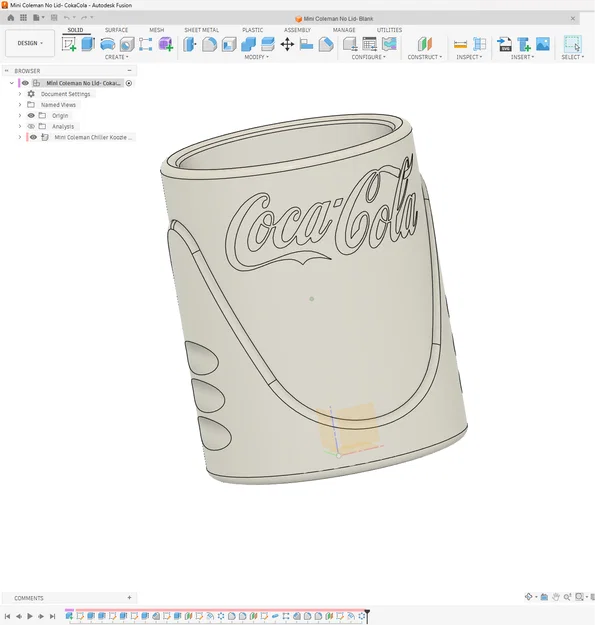The width and height of the screenshot is (595, 625).
Task: Toggle visibility of the Analysis folder
Action: pos(31,126)
